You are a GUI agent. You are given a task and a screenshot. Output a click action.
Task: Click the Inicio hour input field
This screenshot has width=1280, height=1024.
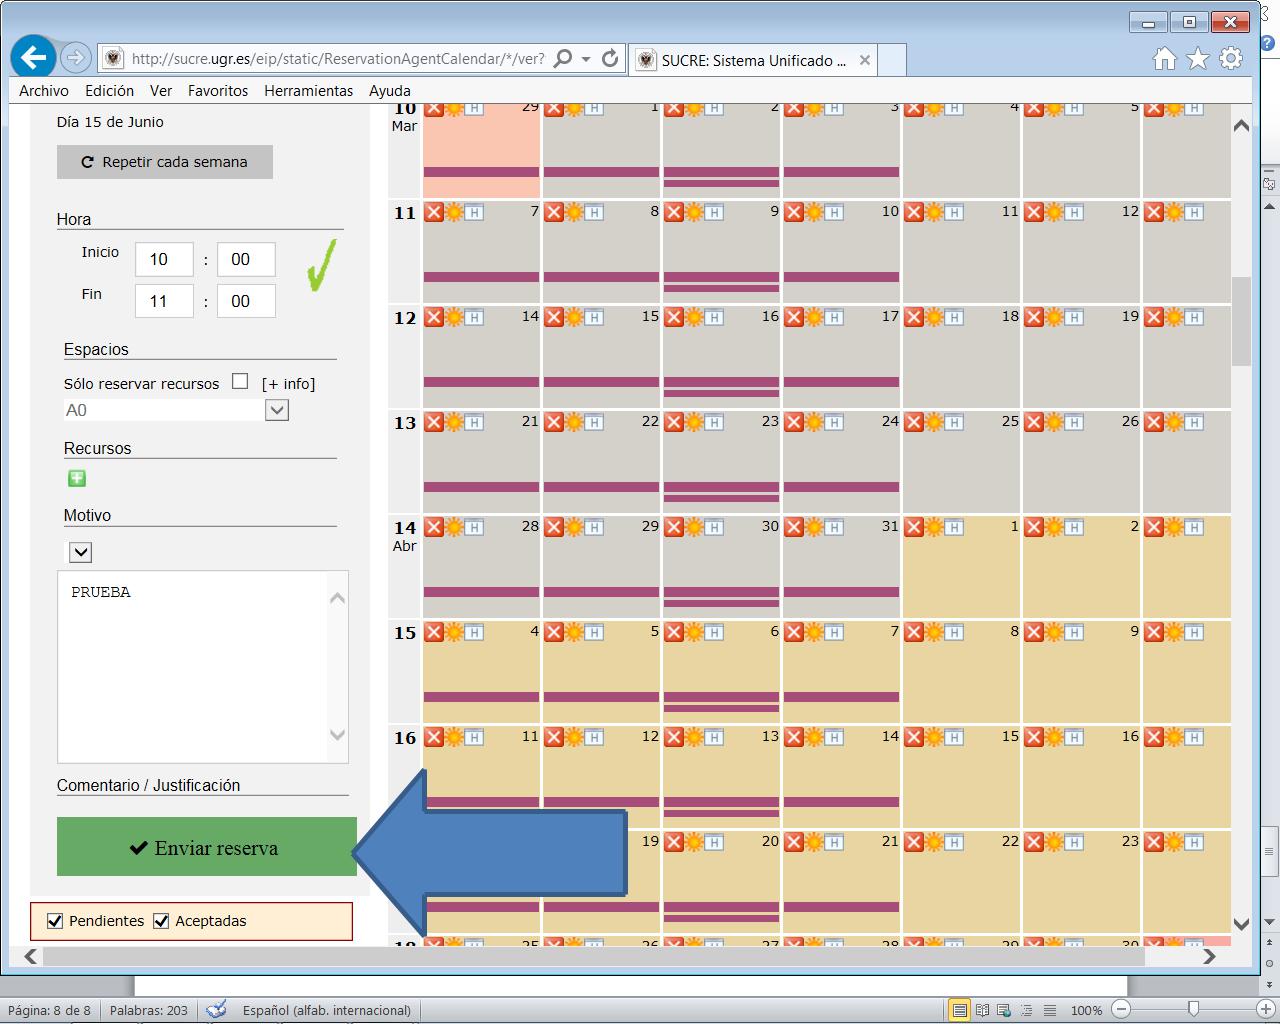[x=163, y=260]
